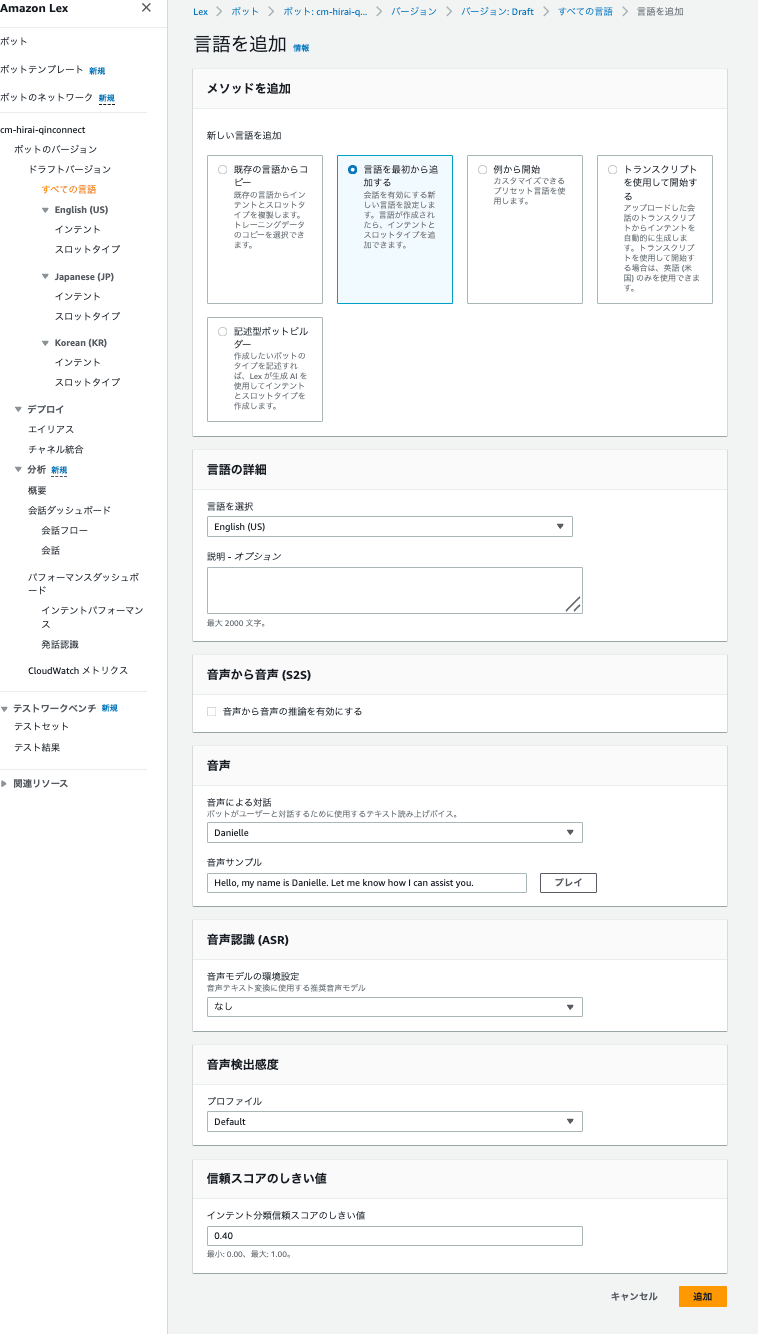Click the voice sample text field
758x1334 pixels.
[x=367, y=883]
